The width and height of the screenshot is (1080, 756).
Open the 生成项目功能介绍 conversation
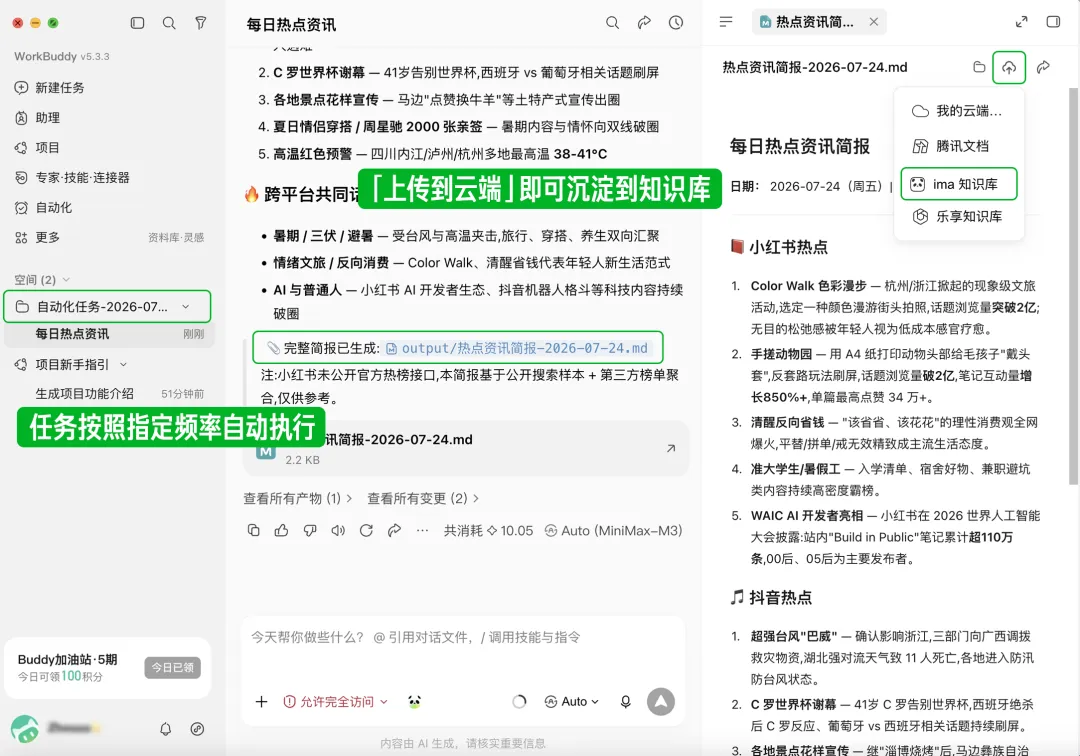click(x=110, y=394)
